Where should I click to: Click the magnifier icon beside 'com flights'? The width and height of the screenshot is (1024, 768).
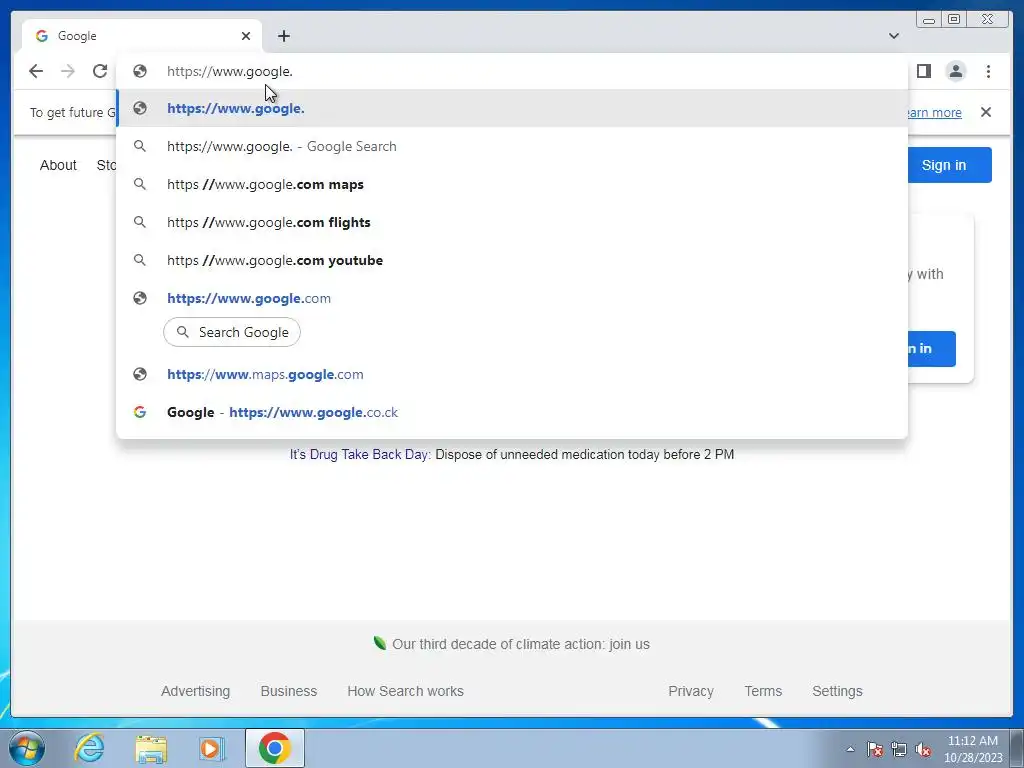coord(140,222)
